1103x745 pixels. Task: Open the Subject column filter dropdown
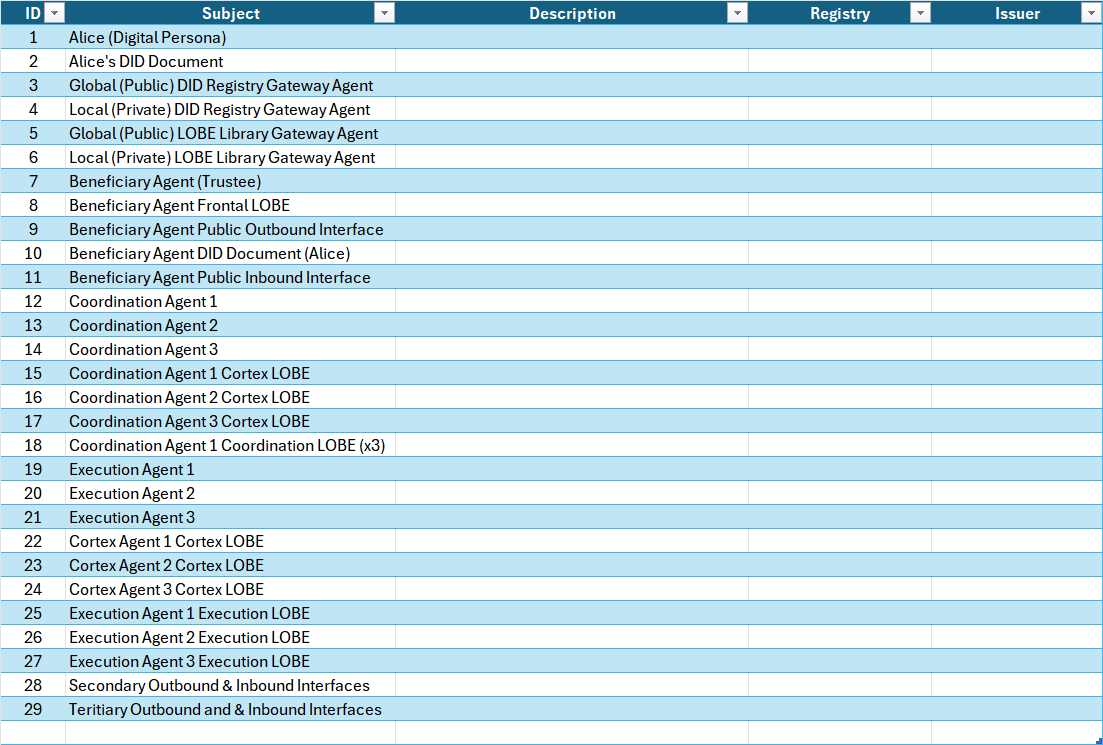[x=384, y=13]
